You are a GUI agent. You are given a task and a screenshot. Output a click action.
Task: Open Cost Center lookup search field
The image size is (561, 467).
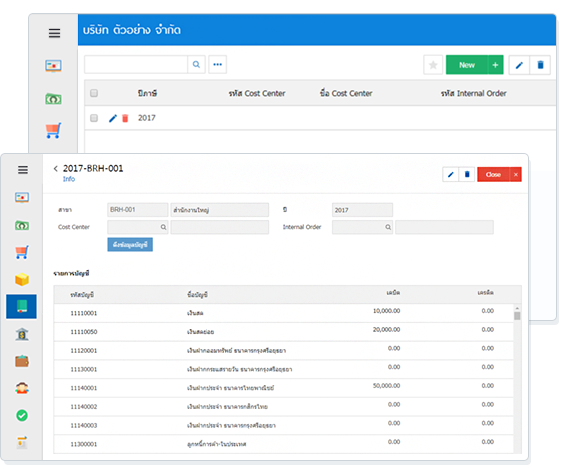coord(138,227)
